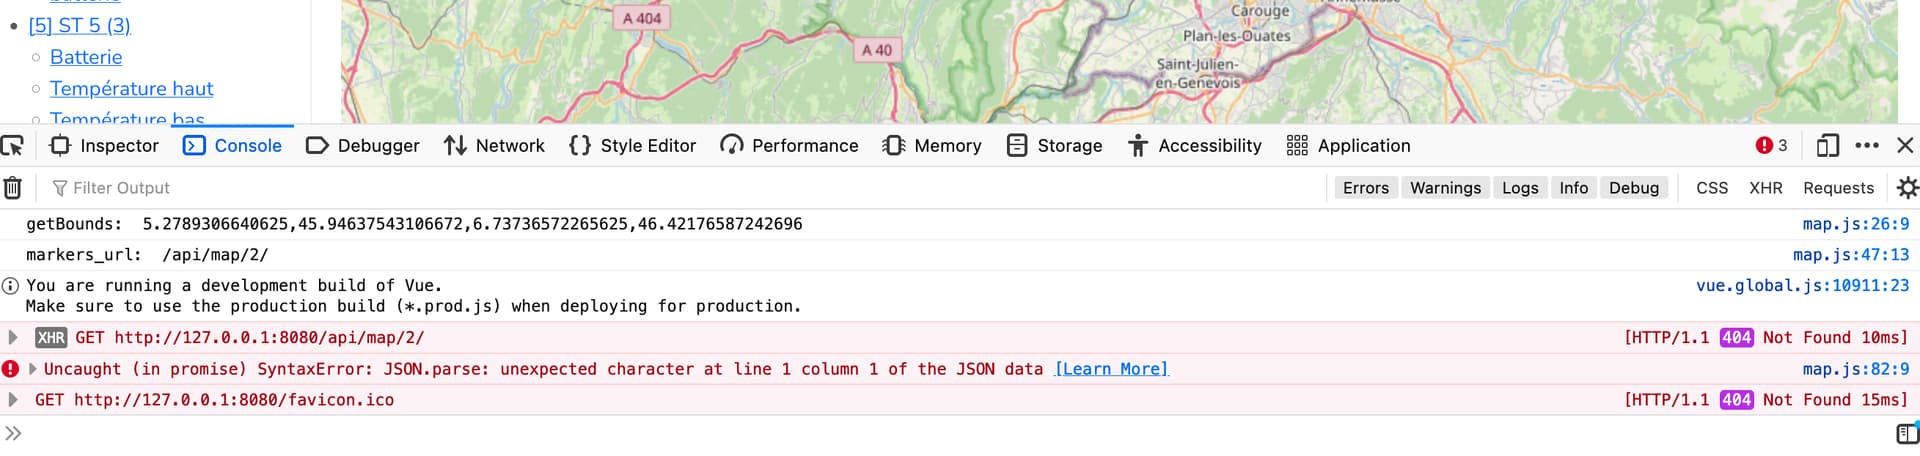Close the developer tools panel
The image size is (1920, 456).
[x=1905, y=146]
